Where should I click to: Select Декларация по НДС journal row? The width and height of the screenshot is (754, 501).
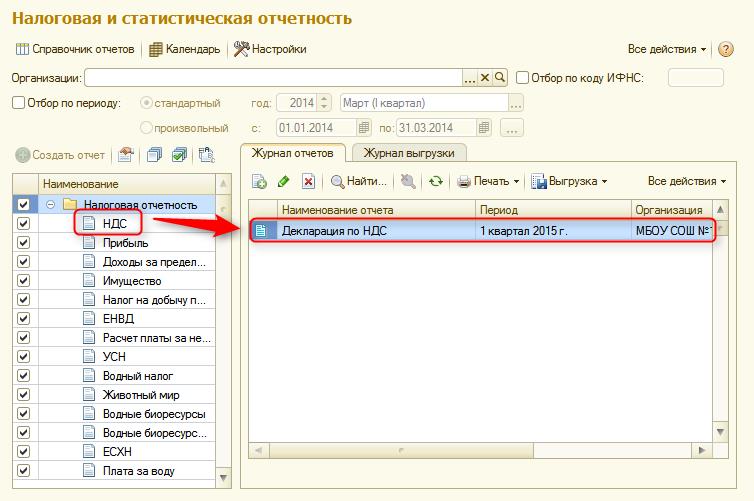(480, 231)
